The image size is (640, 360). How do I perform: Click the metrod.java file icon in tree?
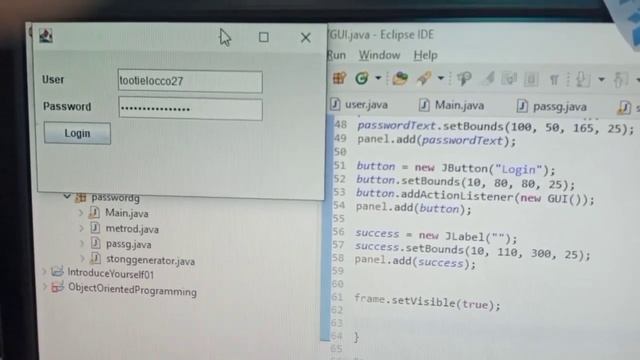(x=95, y=228)
